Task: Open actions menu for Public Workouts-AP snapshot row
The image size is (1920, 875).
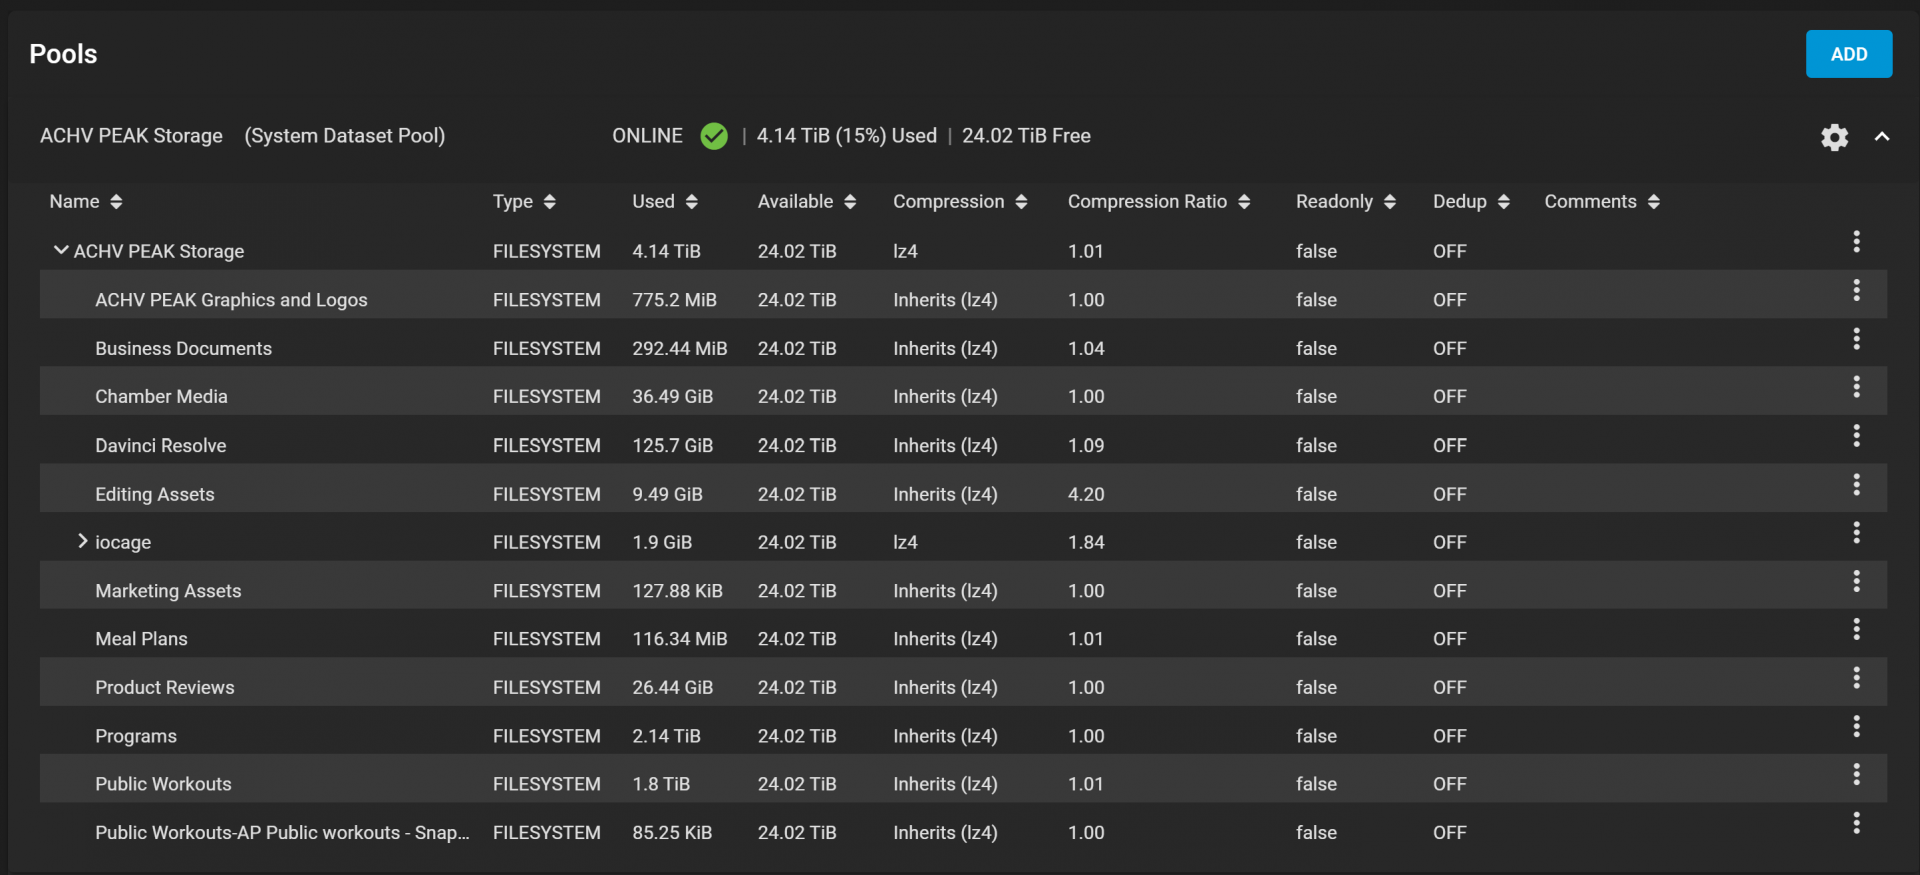Action: [1856, 823]
